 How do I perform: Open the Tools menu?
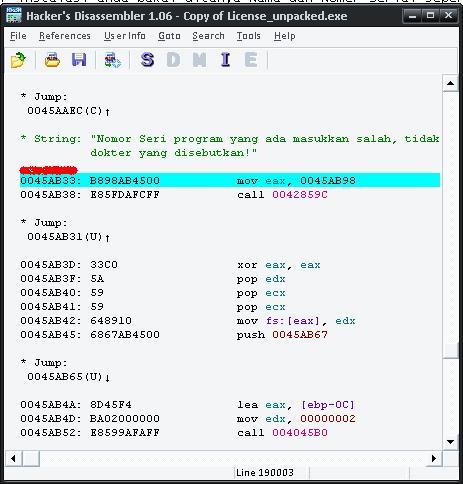248,36
